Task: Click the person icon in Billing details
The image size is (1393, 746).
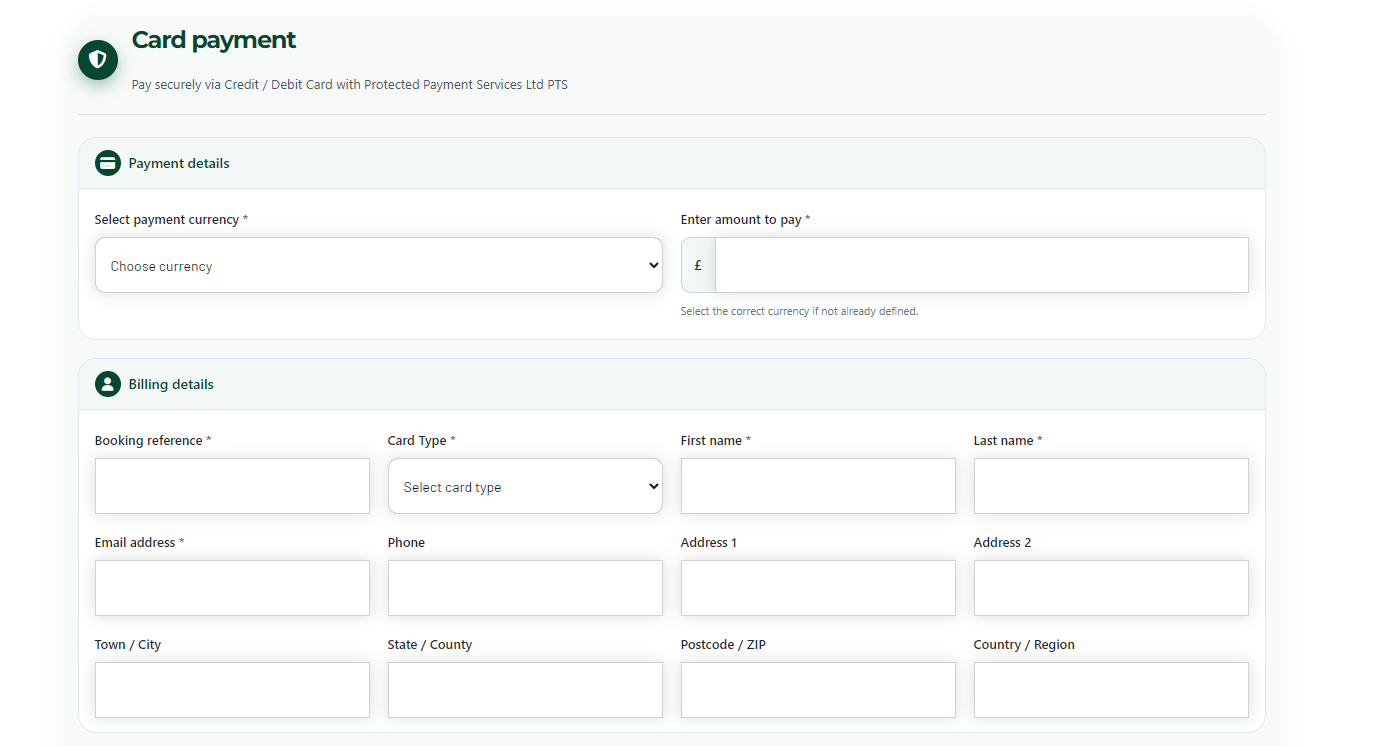Action: tap(108, 384)
